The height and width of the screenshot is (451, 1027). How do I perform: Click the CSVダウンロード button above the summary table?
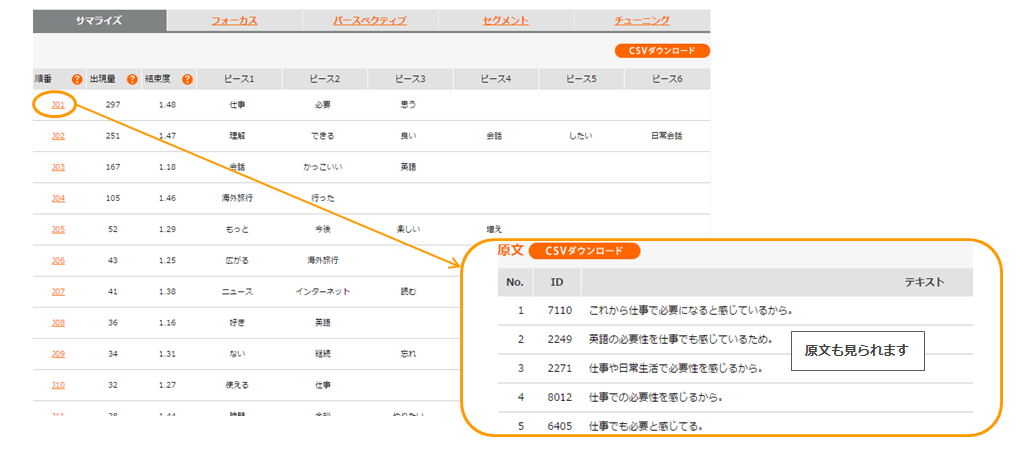(662, 51)
